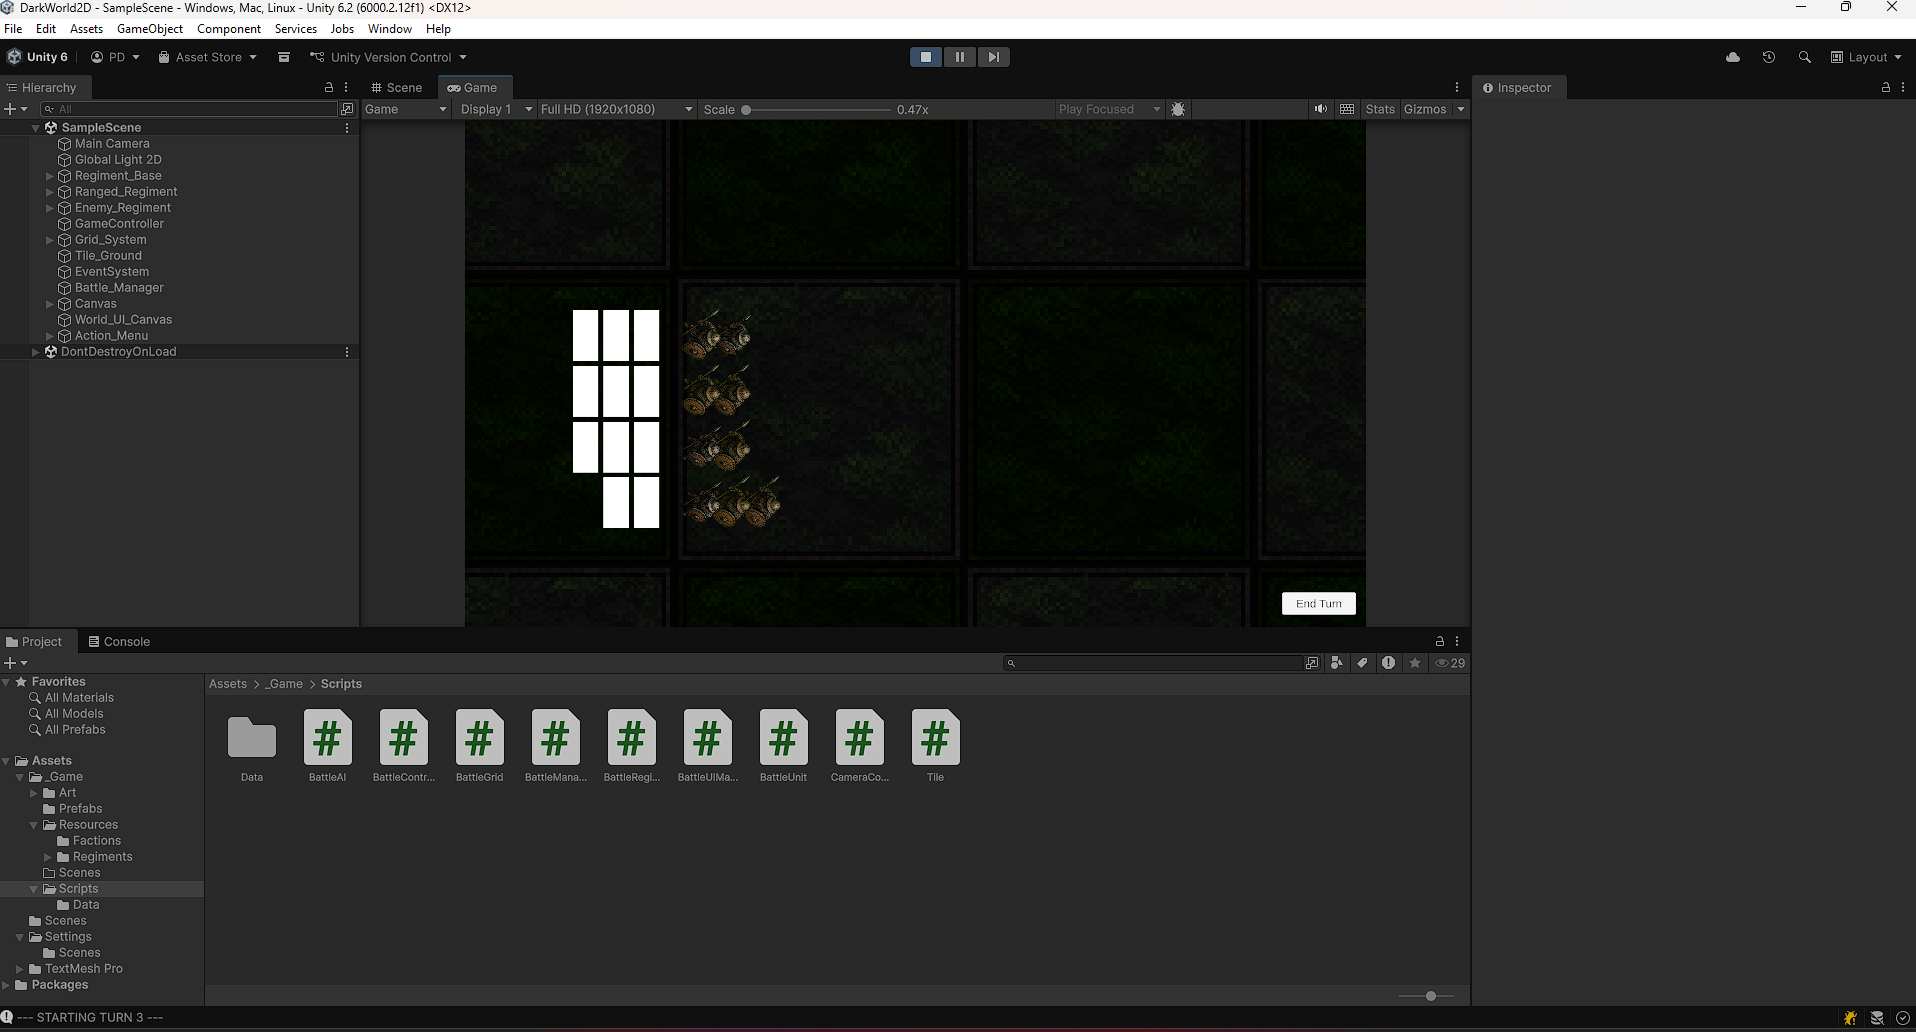1916x1032 pixels.
Task: Click the _Game breadcrumb link
Action: pyautogui.click(x=284, y=684)
